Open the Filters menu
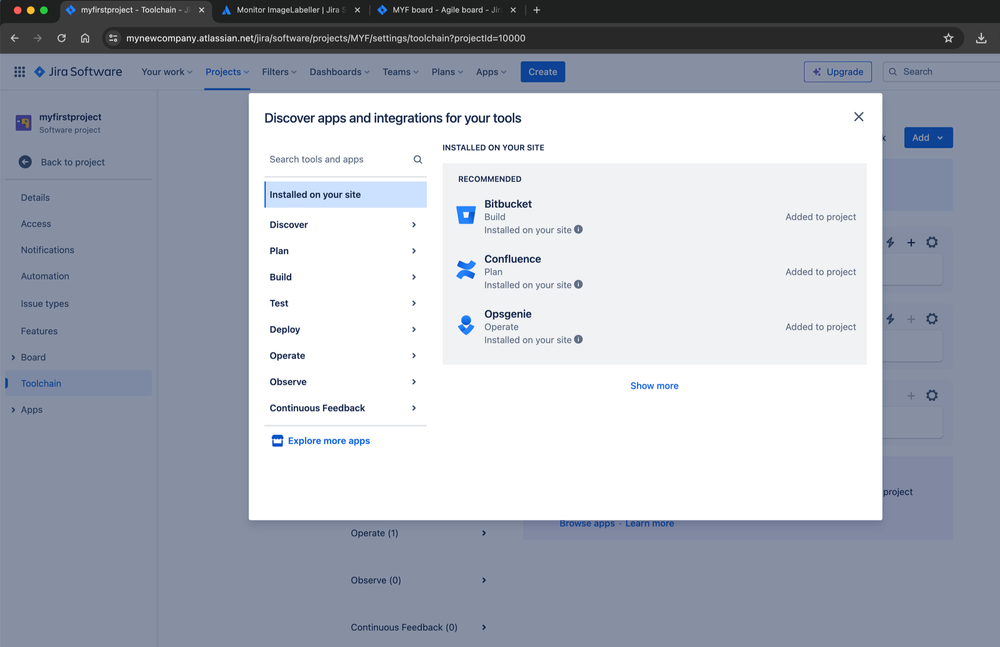1000x647 pixels. coord(279,72)
